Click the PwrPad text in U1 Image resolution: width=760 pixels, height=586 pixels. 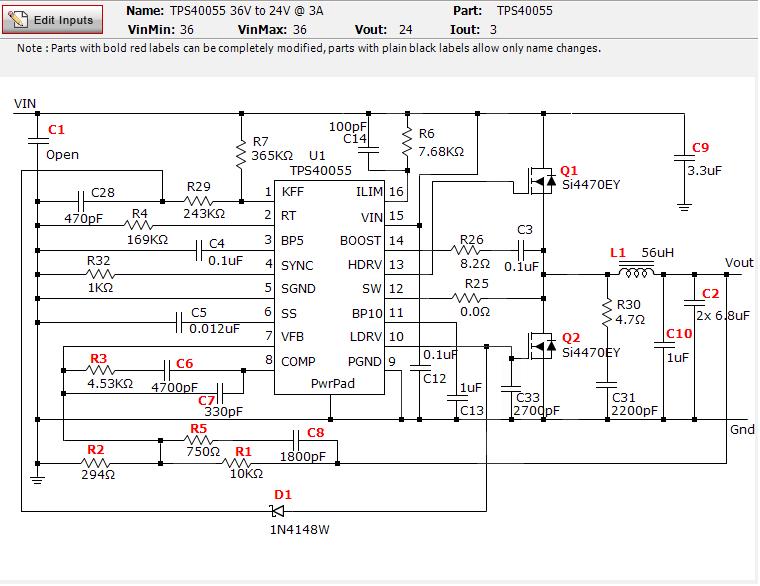click(332, 383)
